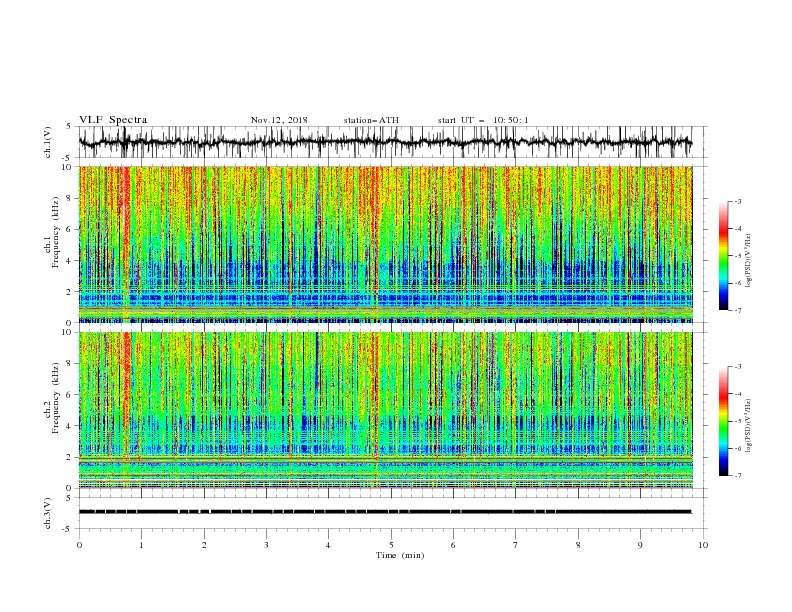Click the "7" tick on the time axis
792x612 pixels.
click(x=515, y=545)
